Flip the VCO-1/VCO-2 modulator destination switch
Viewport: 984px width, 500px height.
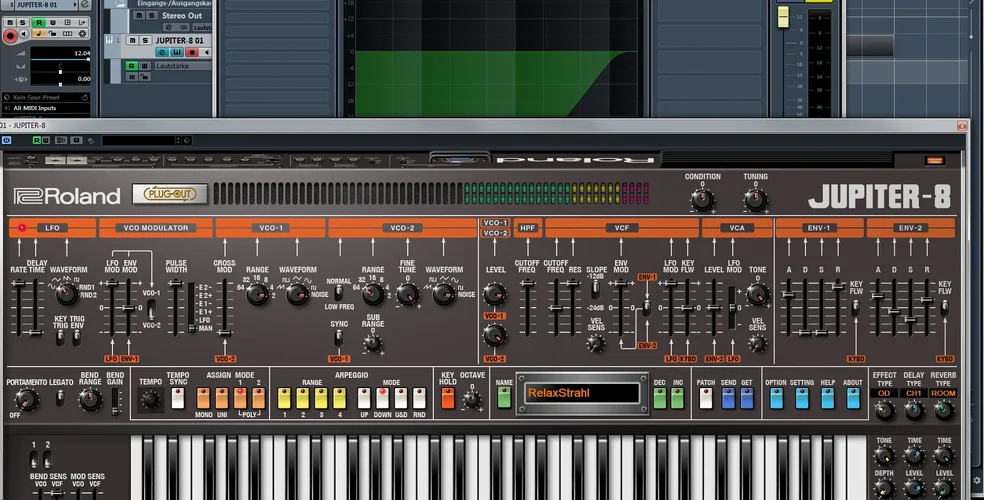point(151,309)
